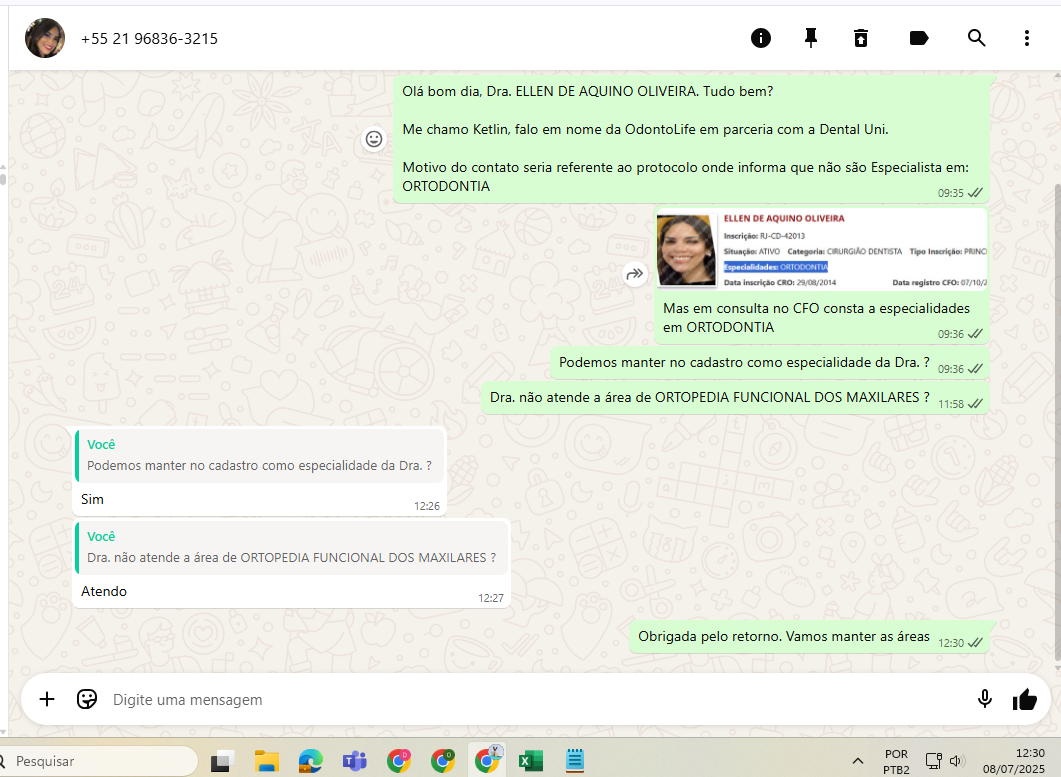Open the attachment plus button
This screenshot has width=1061, height=777.
click(47, 699)
